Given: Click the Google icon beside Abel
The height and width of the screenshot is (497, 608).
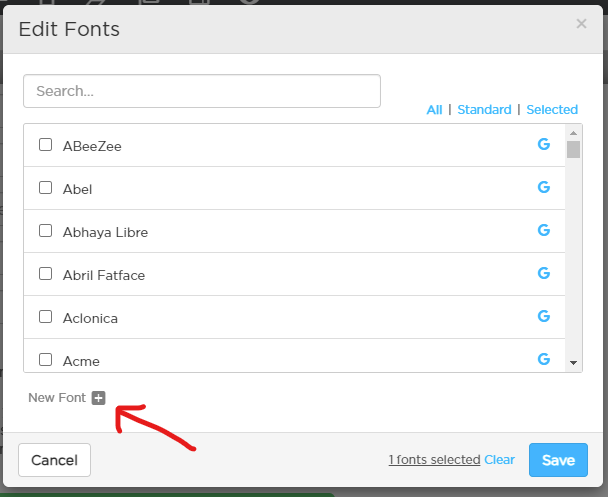Looking at the screenshot, I should pos(544,187).
